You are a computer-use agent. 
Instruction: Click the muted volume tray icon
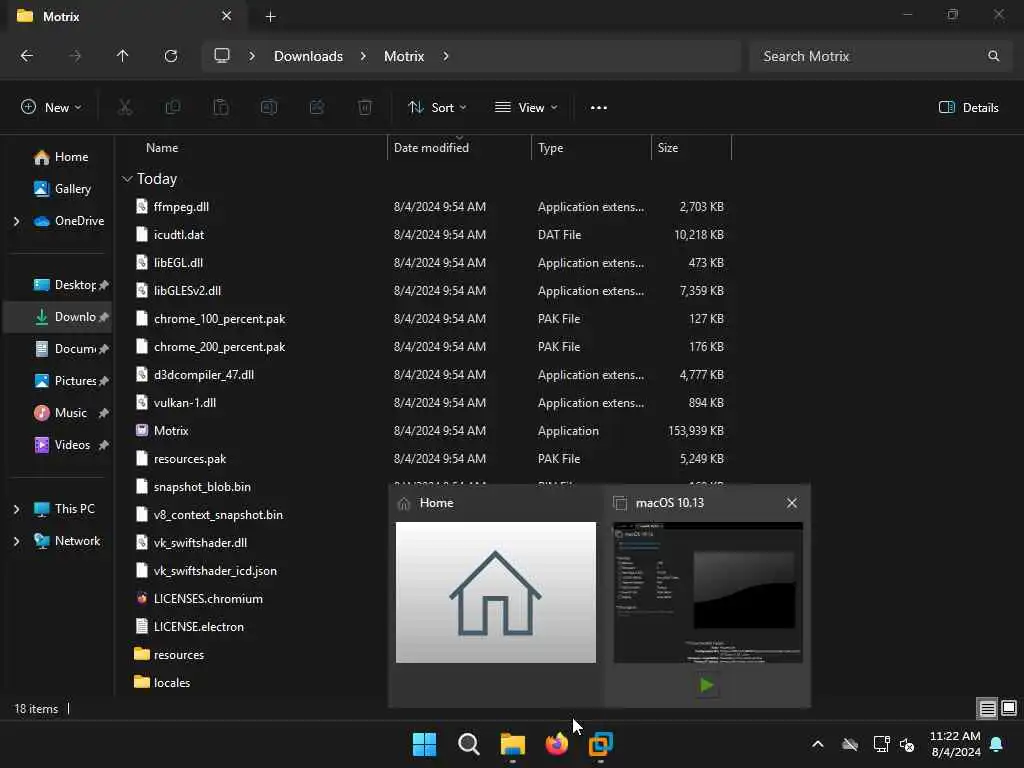[x=907, y=744]
